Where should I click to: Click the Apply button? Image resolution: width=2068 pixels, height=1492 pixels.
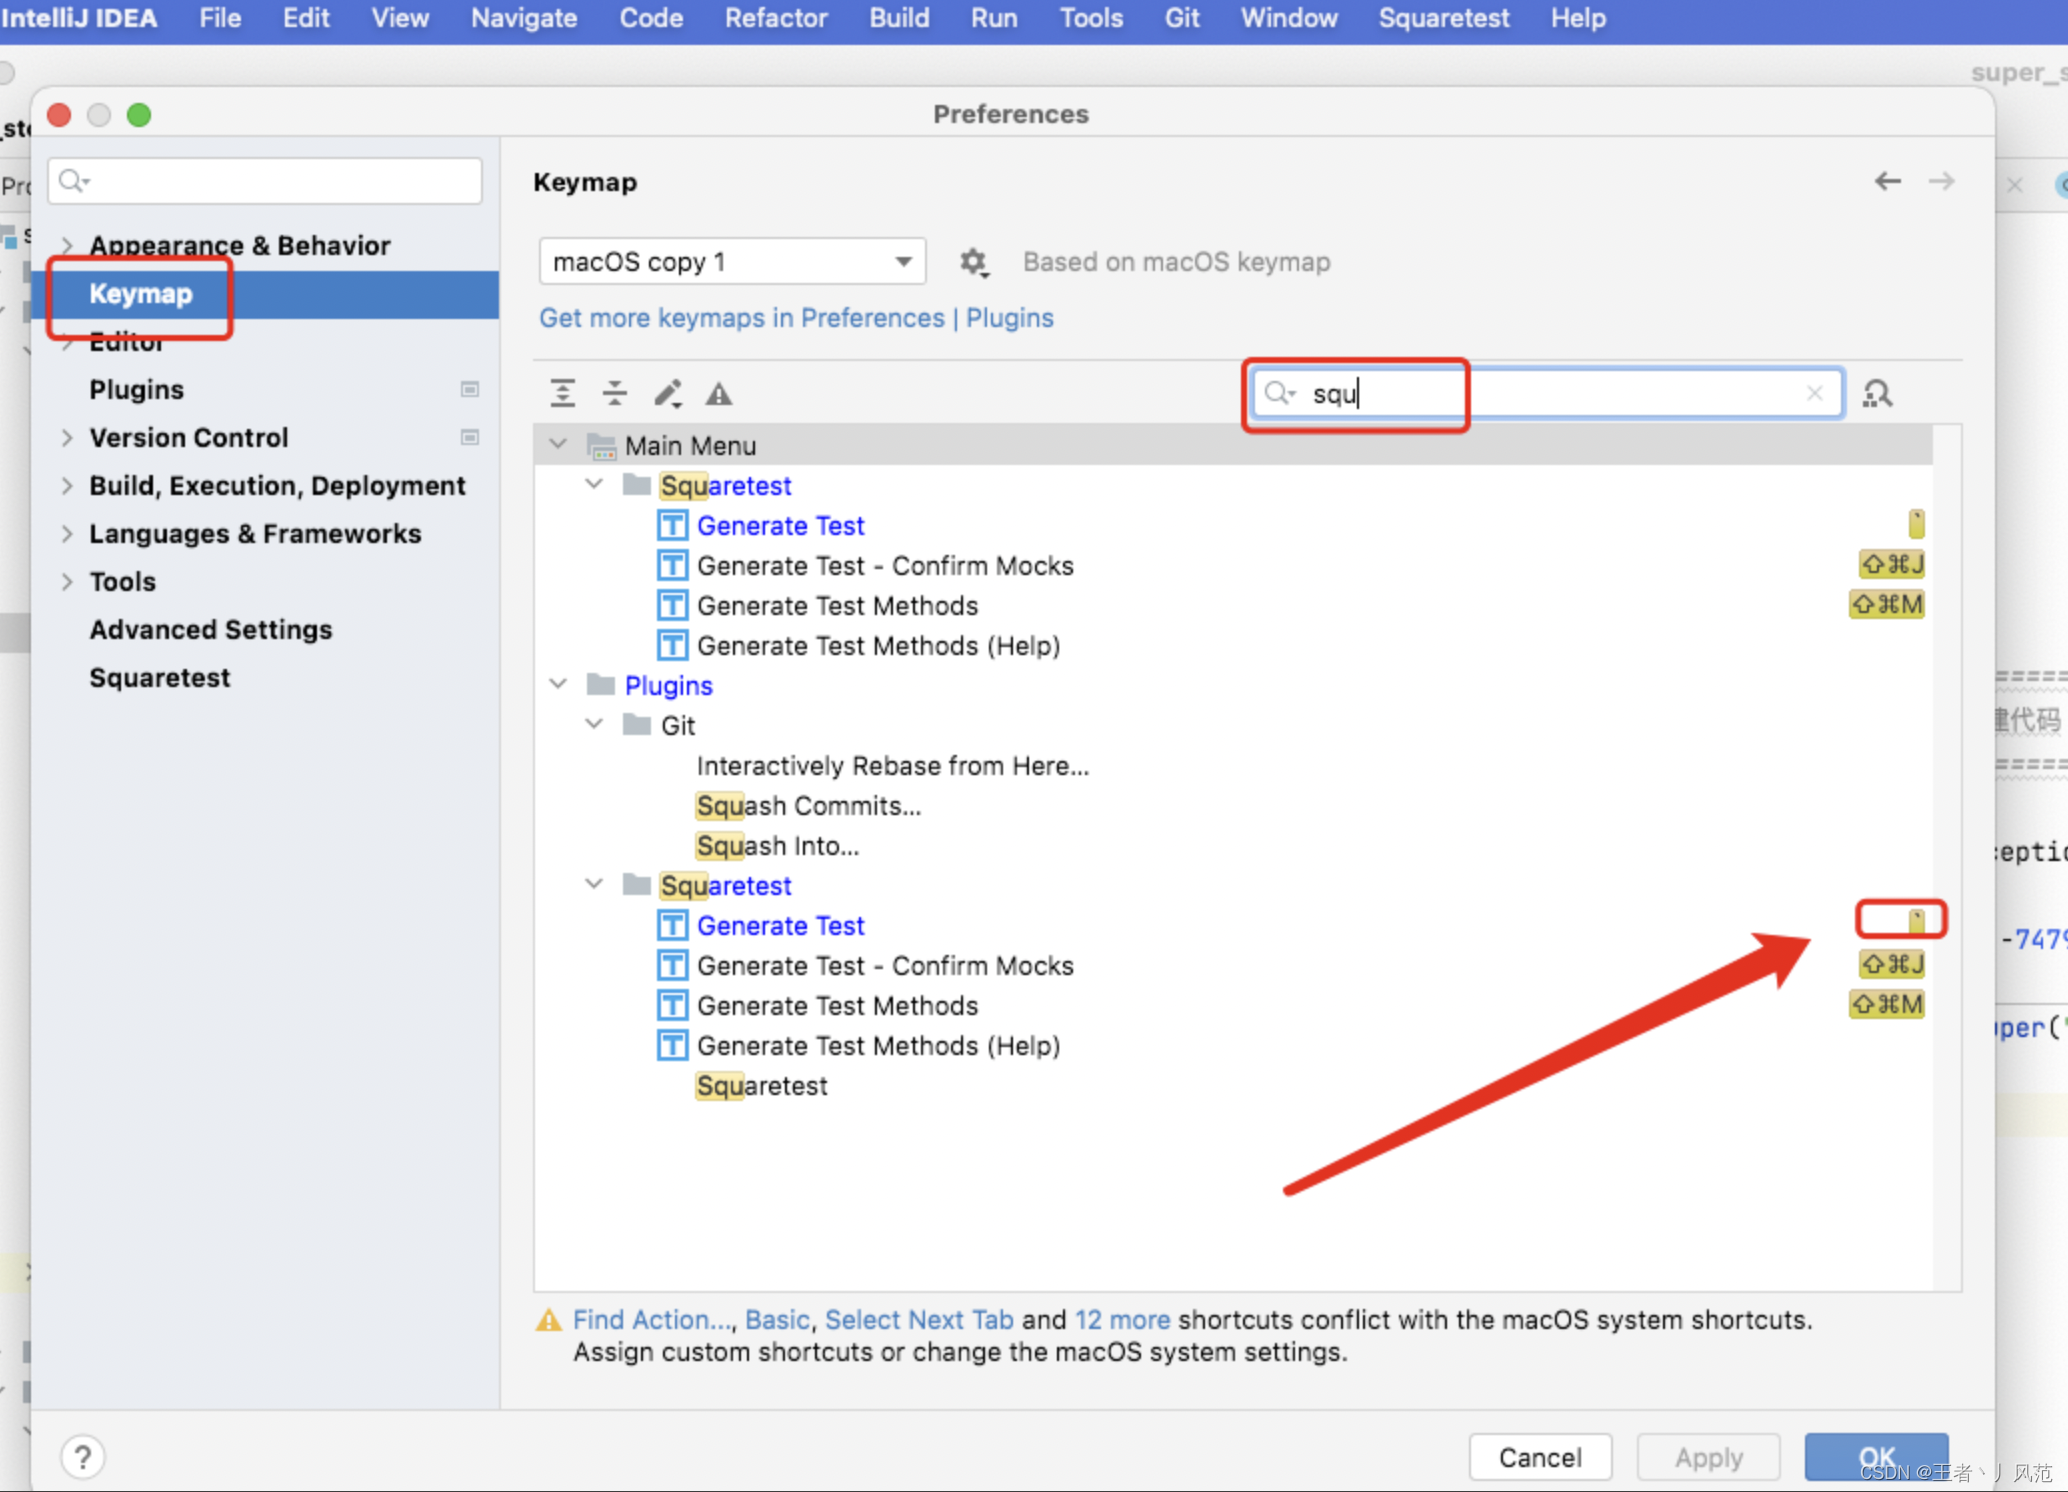point(1709,1457)
